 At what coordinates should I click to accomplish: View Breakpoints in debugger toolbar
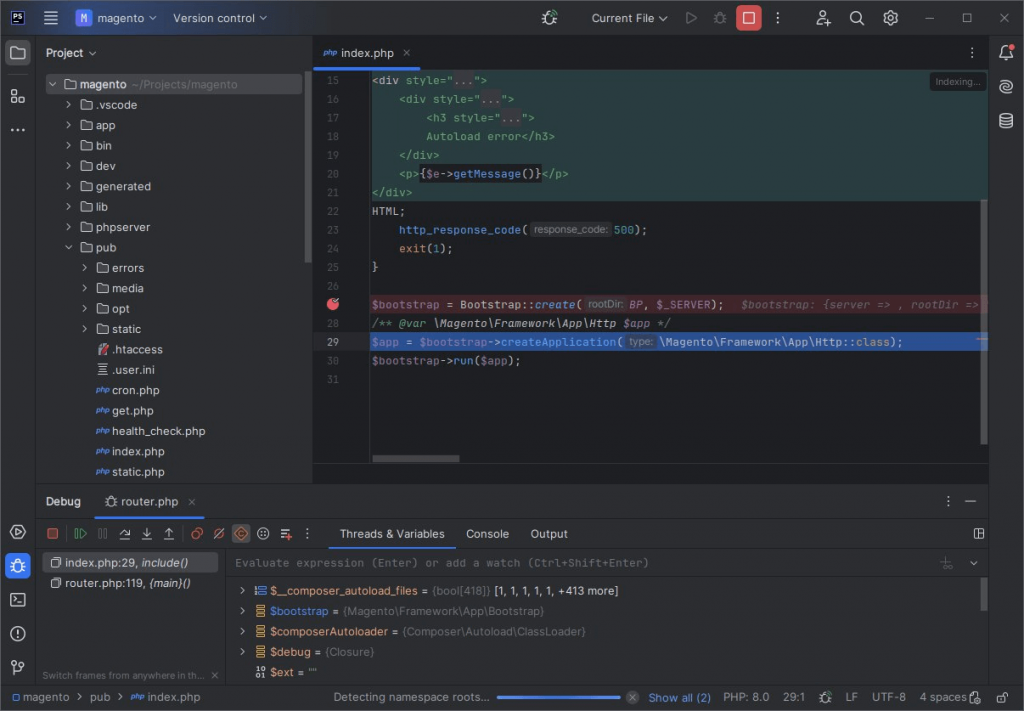click(x=197, y=533)
